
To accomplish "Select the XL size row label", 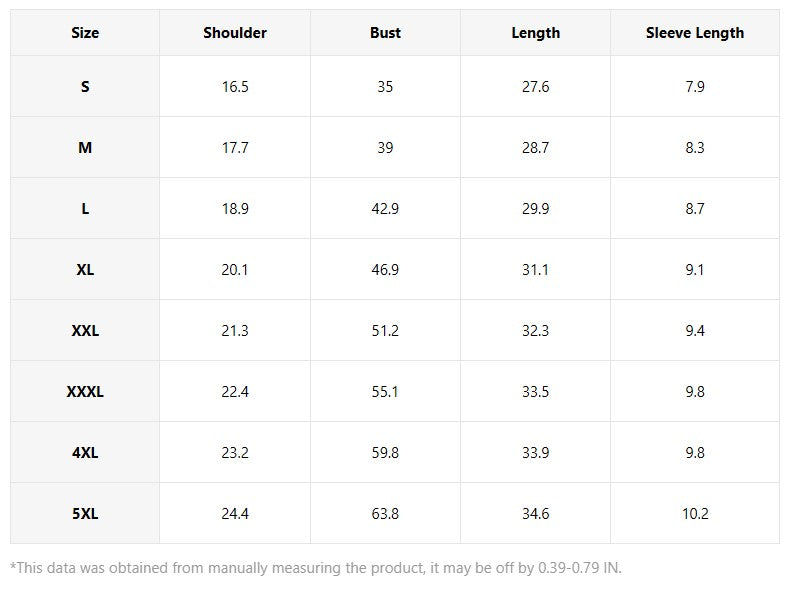I will [x=85, y=270].
